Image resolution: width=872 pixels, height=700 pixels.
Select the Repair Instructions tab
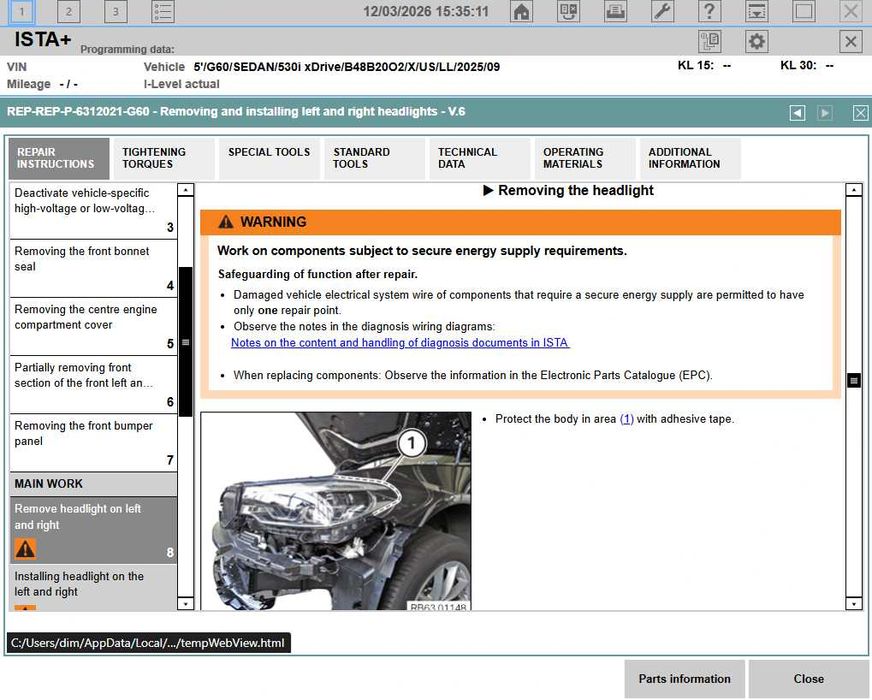tap(59, 158)
